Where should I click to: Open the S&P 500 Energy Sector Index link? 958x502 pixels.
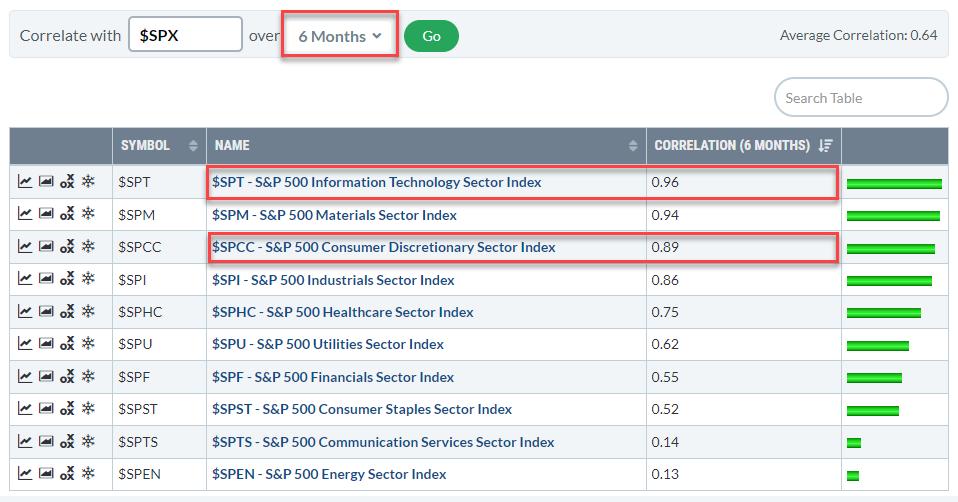tap(329, 474)
